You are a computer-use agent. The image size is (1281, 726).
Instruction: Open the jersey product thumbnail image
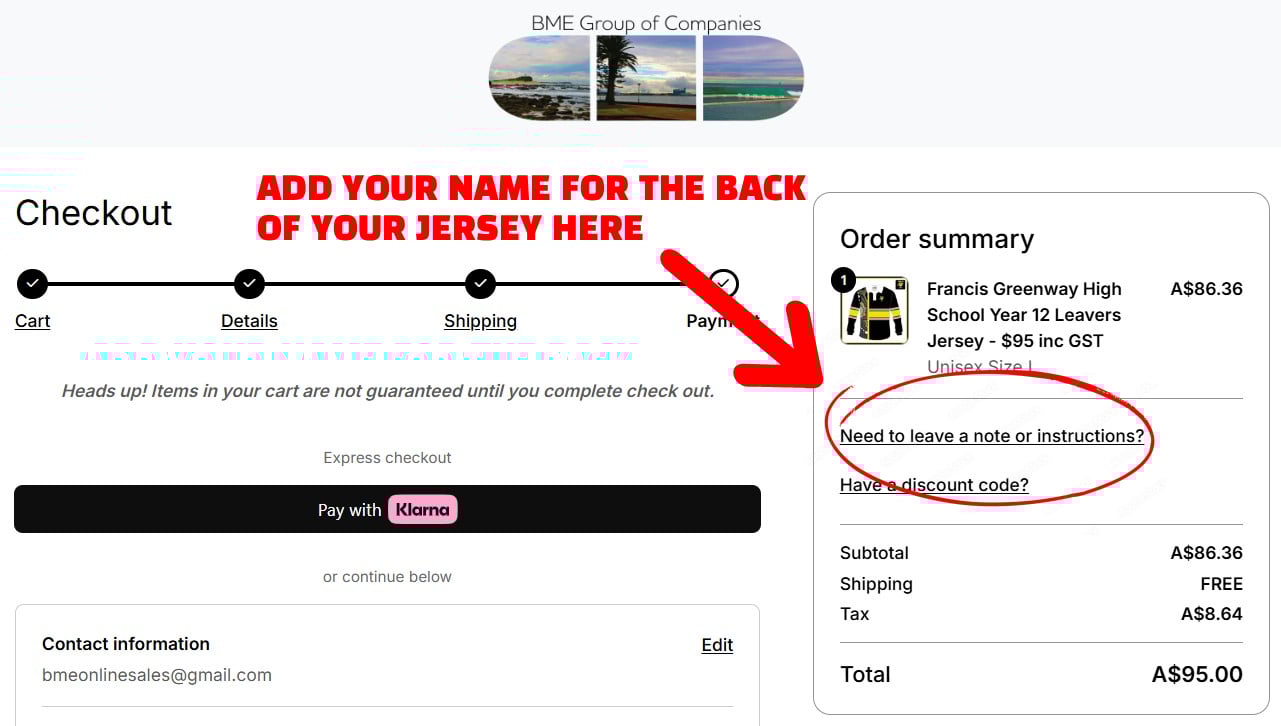click(x=875, y=311)
